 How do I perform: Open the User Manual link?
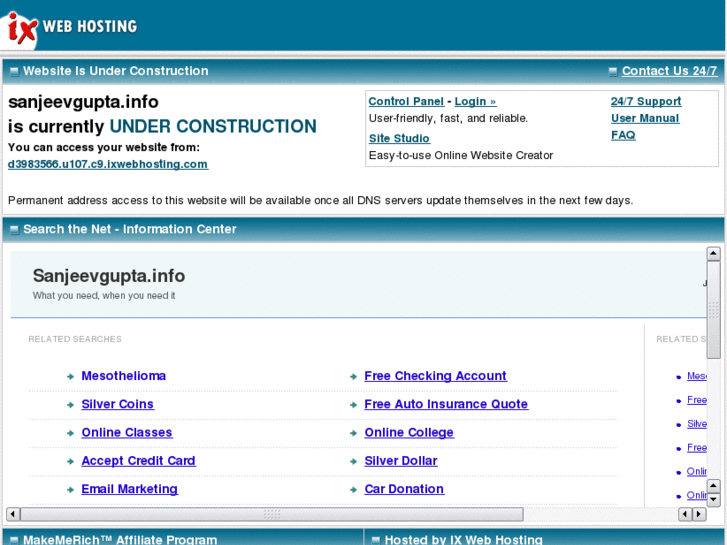point(645,118)
